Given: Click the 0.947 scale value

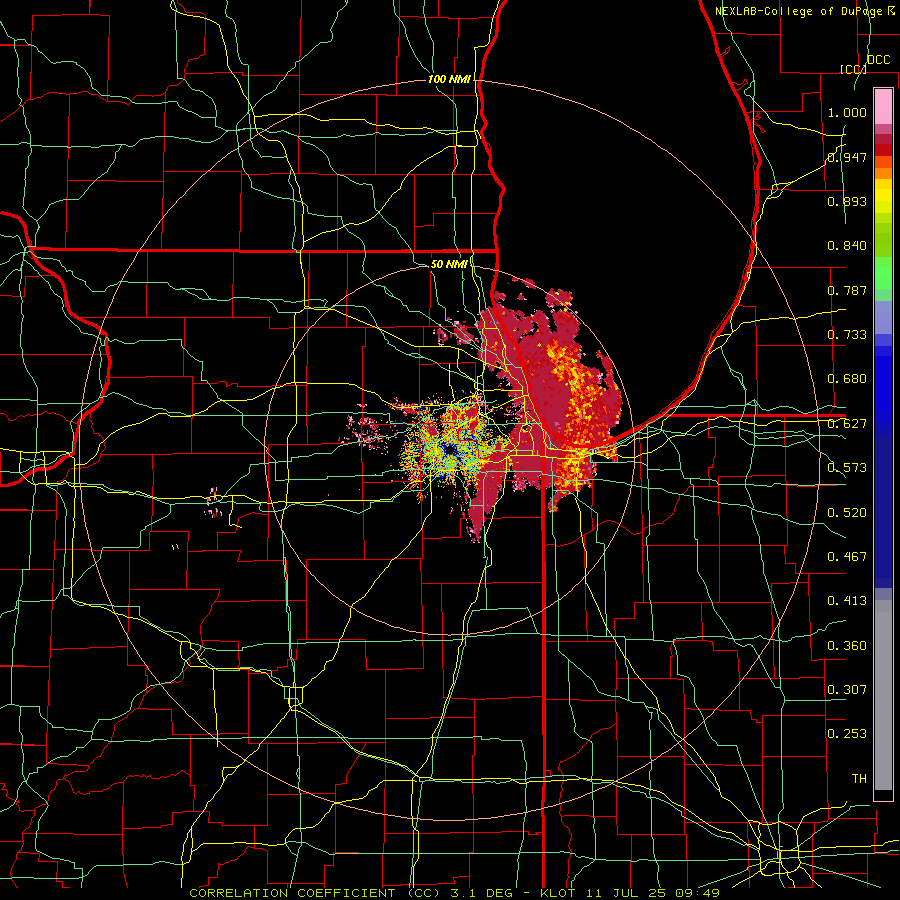Looking at the screenshot, I should (x=847, y=157).
